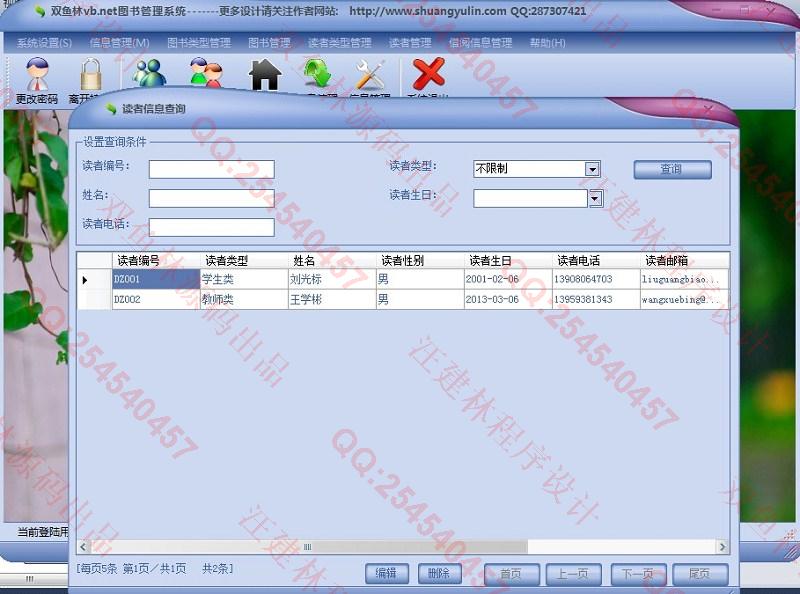Click into the 读者生日 date field
800x594 pixels.
click(x=531, y=199)
